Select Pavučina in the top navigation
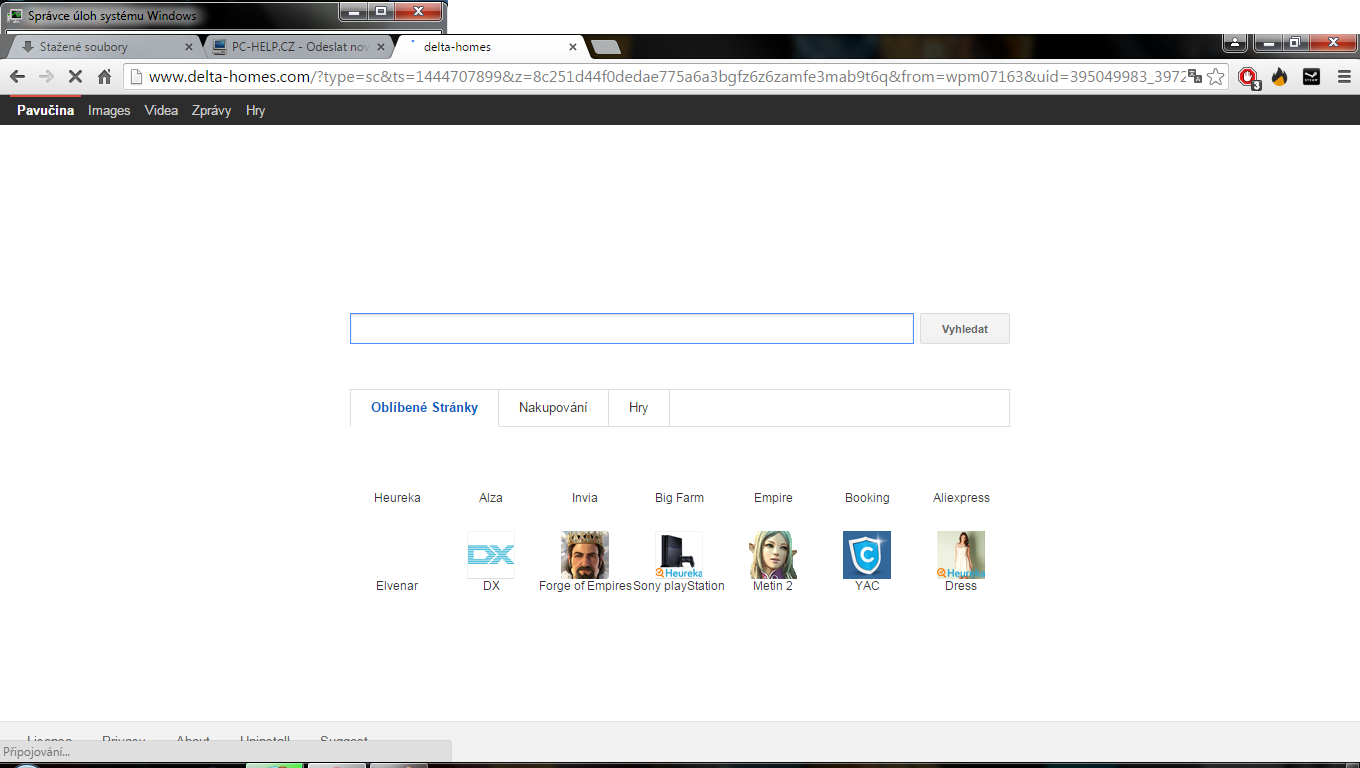The width and height of the screenshot is (1360, 768). pyautogui.click(x=45, y=111)
